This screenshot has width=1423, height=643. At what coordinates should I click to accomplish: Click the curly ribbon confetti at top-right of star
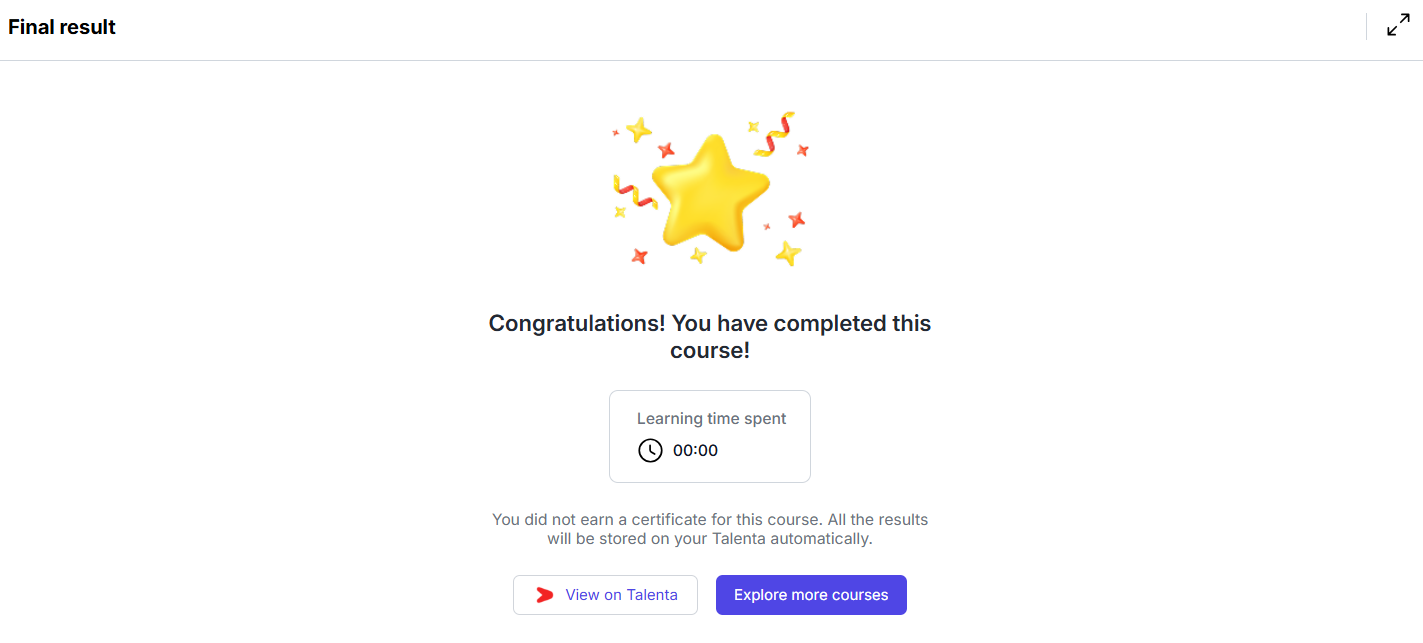774,134
